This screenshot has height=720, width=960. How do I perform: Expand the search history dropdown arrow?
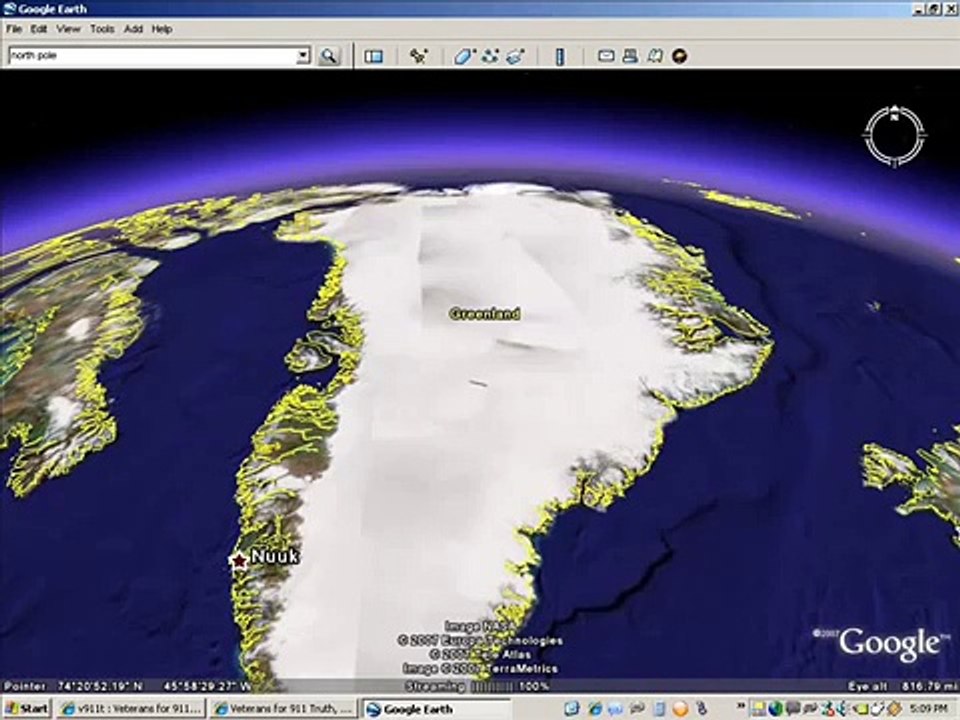pos(303,56)
